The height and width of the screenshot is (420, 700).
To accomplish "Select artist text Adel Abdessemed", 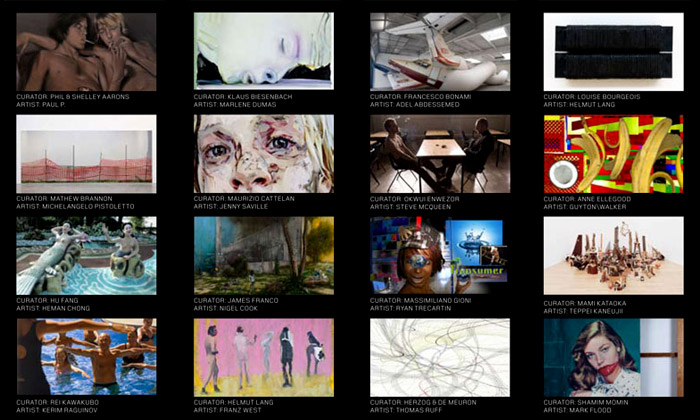I will [x=415, y=104].
